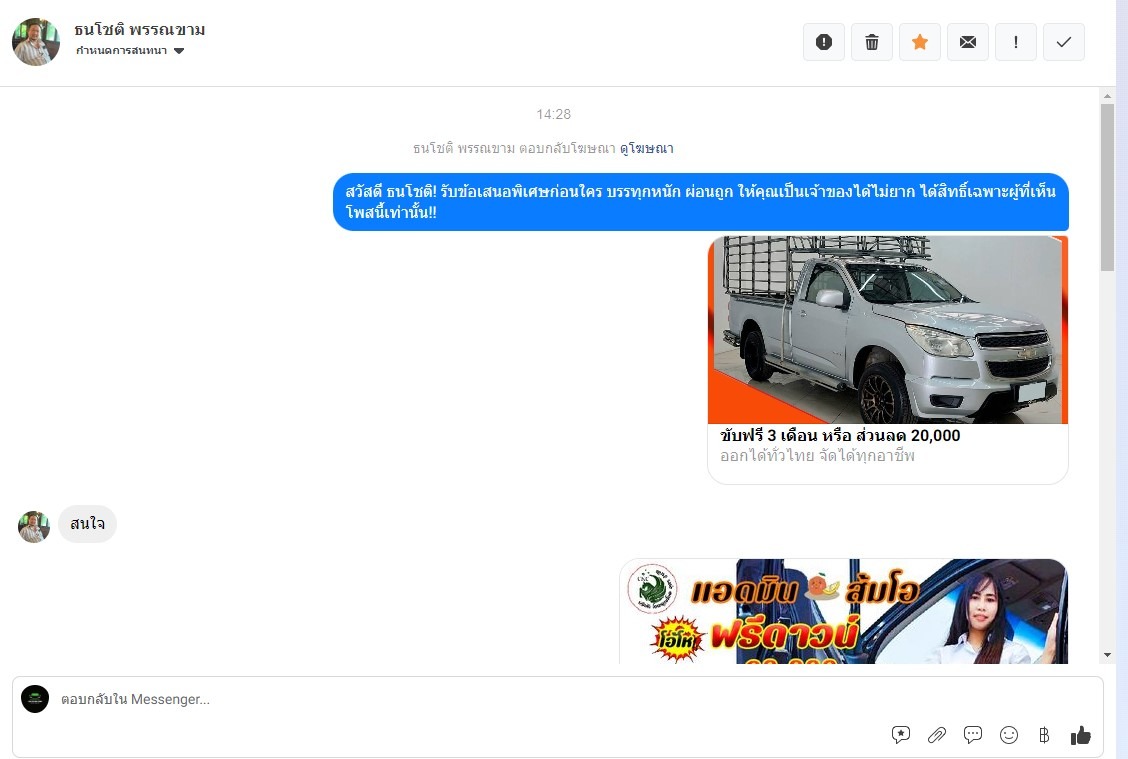The width and height of the screenshot is (1128, 759).
Task: Delete the conversation using trash icon
Action: click(872, 42)
